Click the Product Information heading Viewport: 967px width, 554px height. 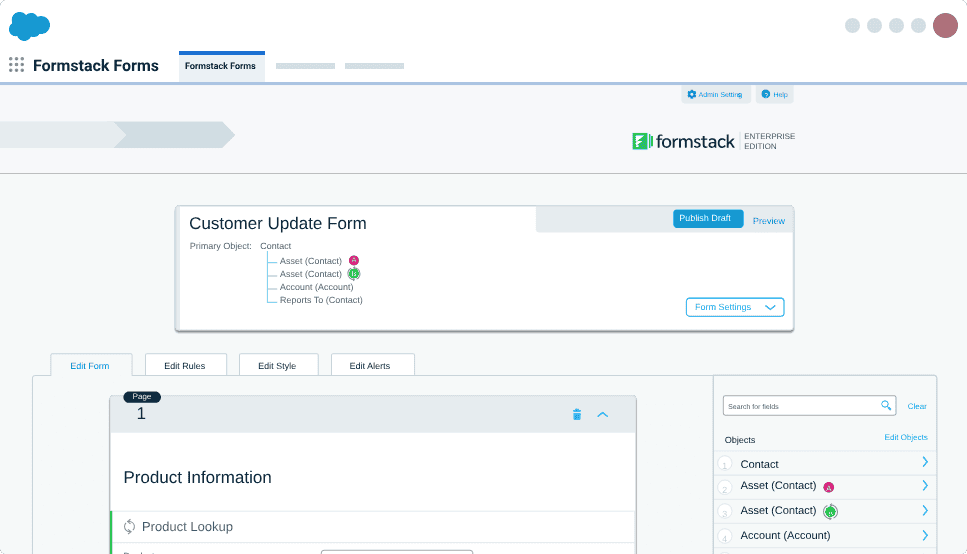(x=197, y=478)
